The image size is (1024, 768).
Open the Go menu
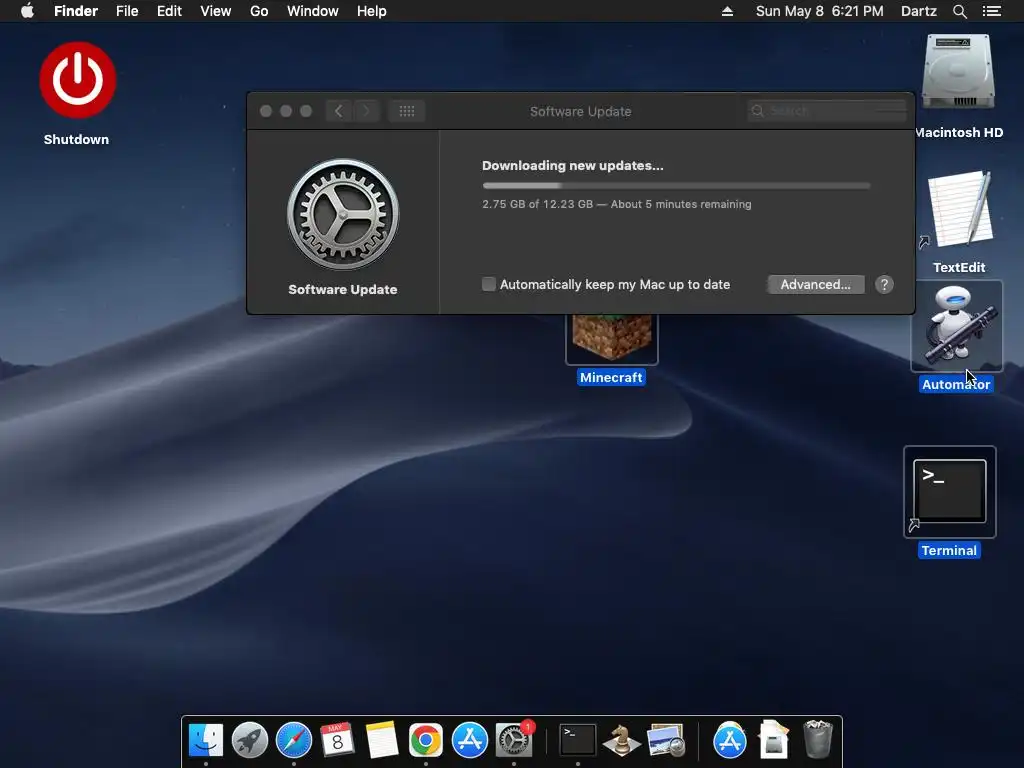point(259,11)
